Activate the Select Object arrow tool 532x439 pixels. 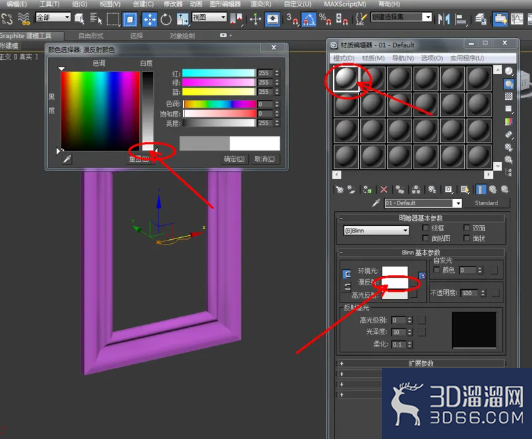coord(79,19)
